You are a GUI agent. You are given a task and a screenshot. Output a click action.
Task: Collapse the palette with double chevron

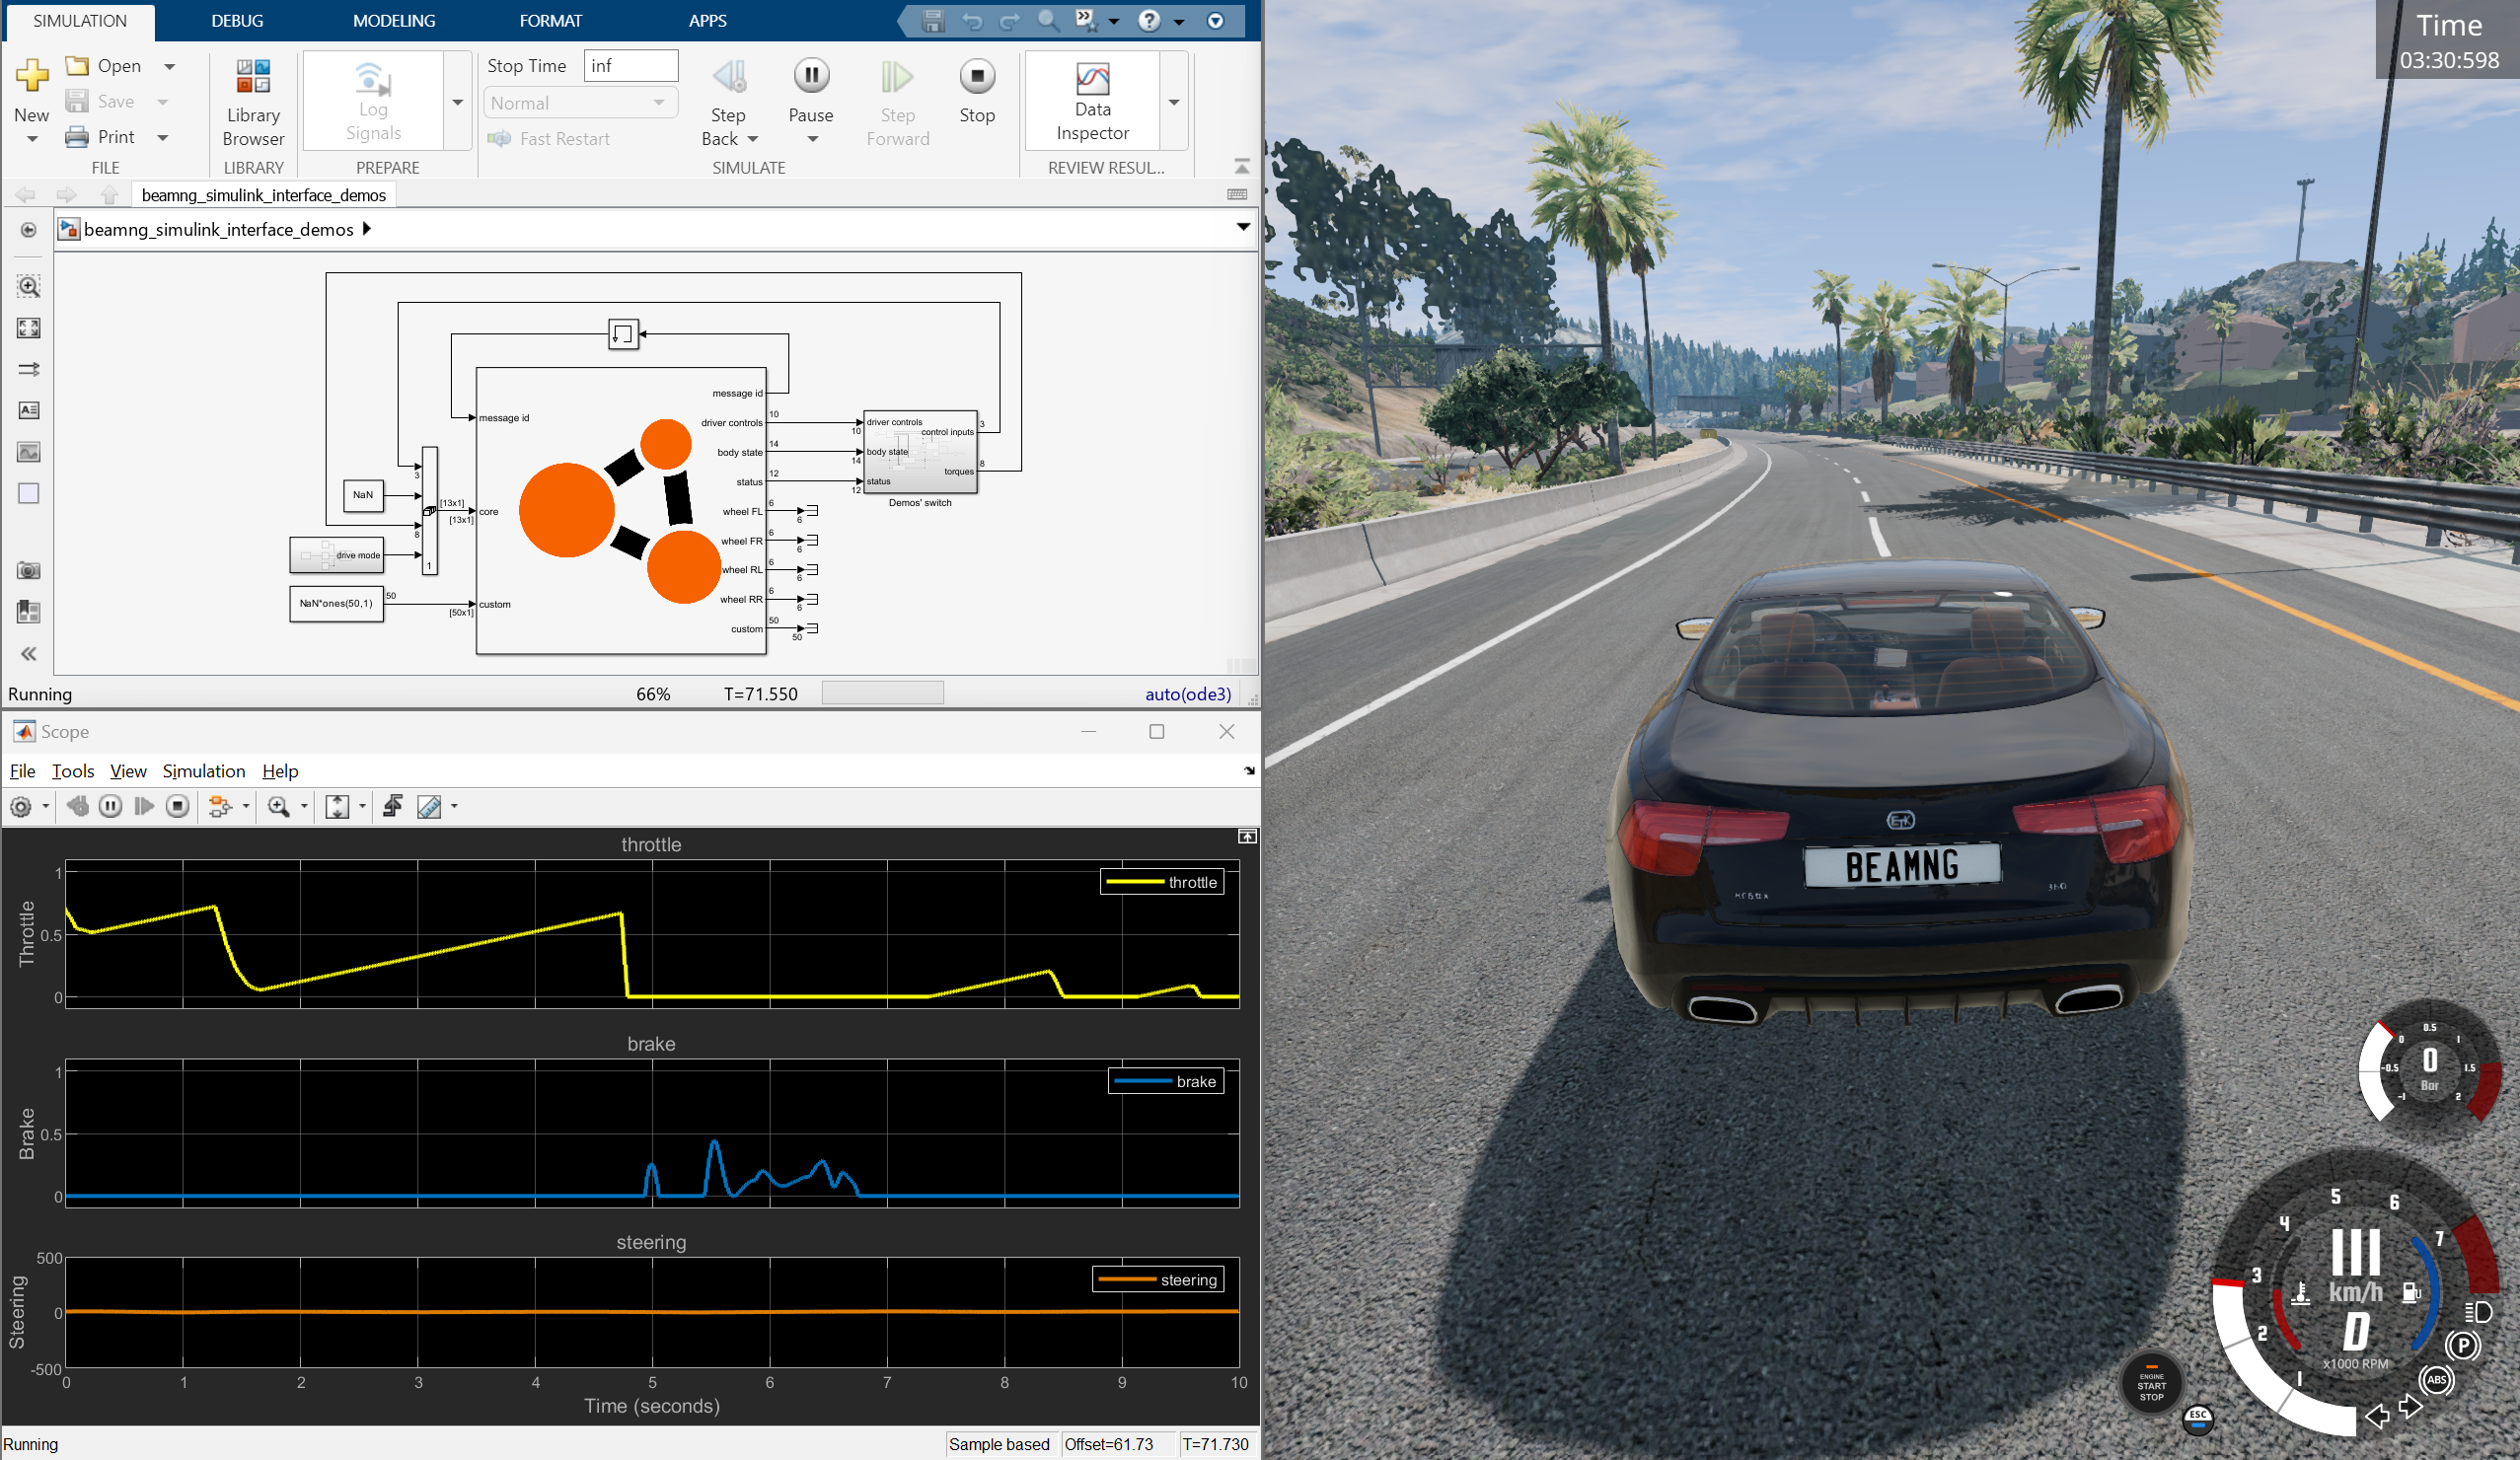pos(29,654)
